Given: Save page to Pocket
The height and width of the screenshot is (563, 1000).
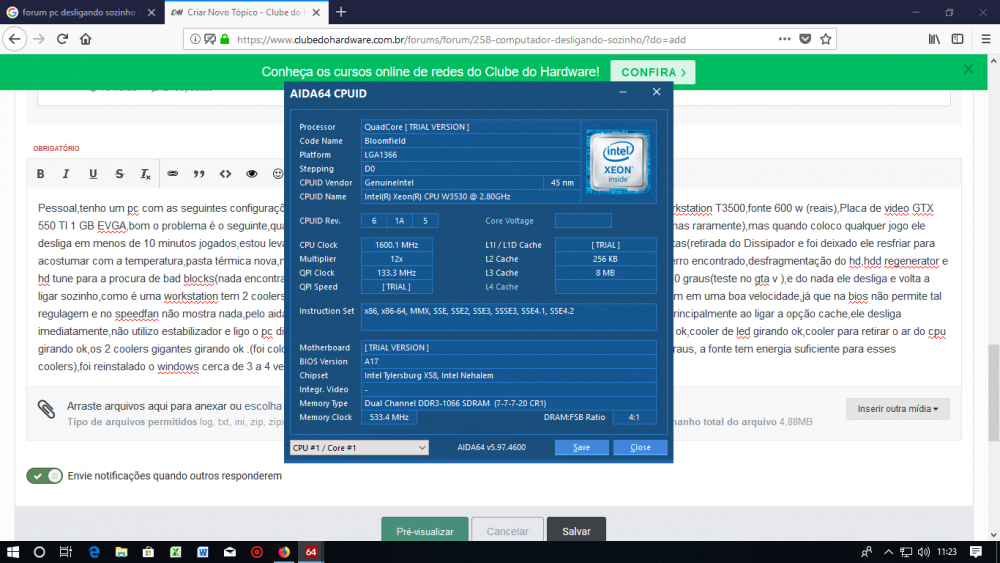Looking at the screenshot, I should point(805,39).
